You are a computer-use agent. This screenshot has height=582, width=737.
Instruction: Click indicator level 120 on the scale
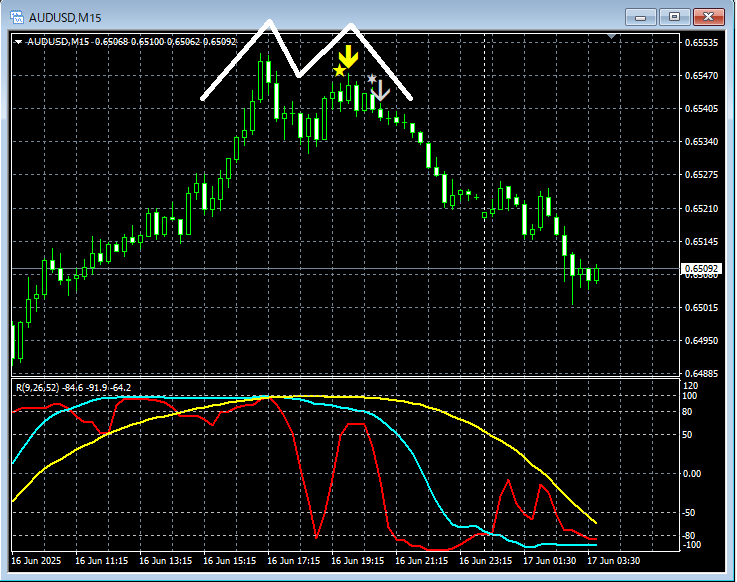click(690, 386)
